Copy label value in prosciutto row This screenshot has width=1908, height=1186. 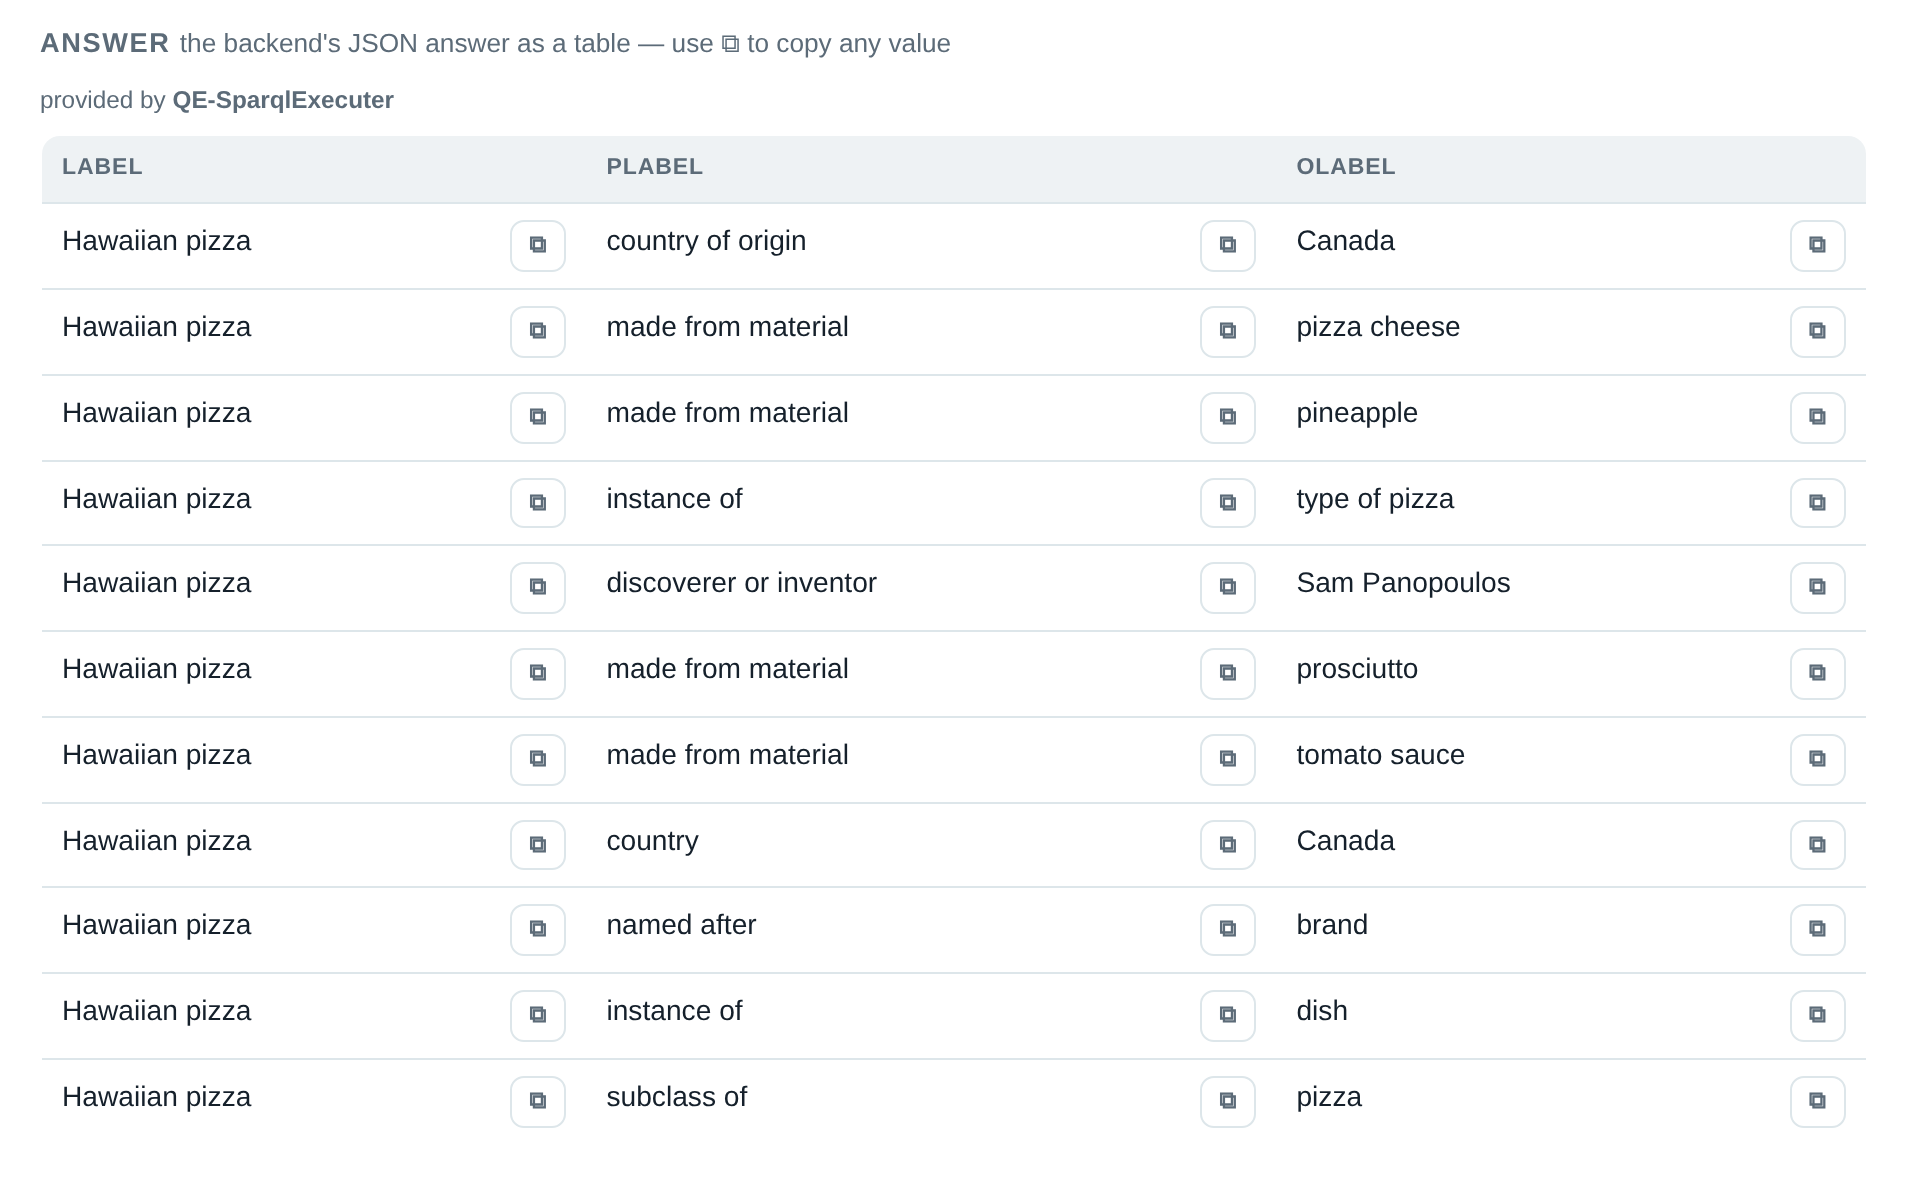coord(538,673)
